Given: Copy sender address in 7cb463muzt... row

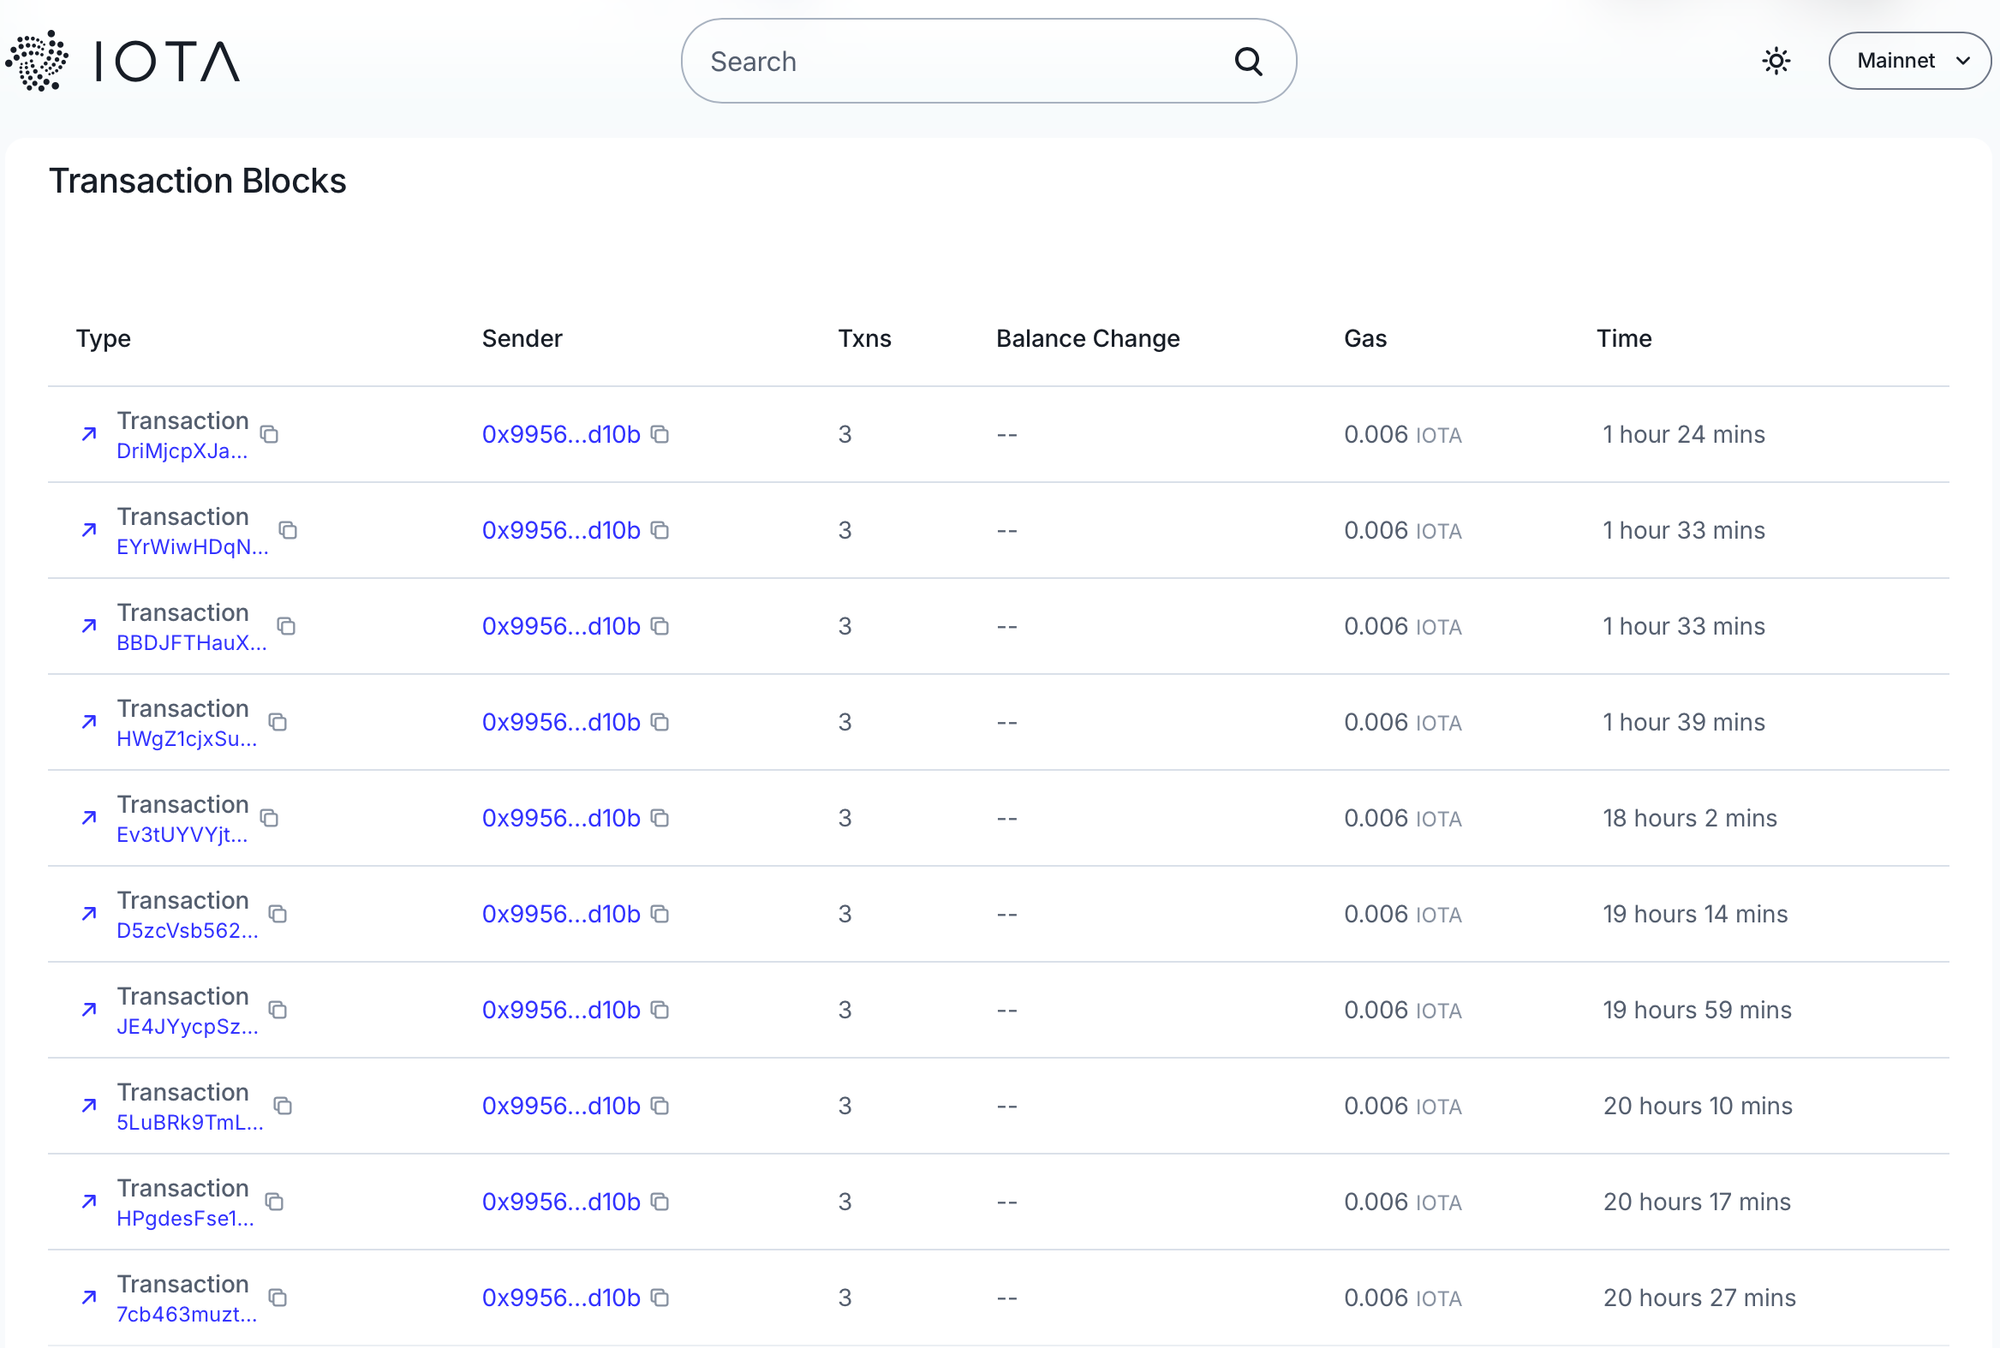Looking at the screenshot, I should point(660,1298).
